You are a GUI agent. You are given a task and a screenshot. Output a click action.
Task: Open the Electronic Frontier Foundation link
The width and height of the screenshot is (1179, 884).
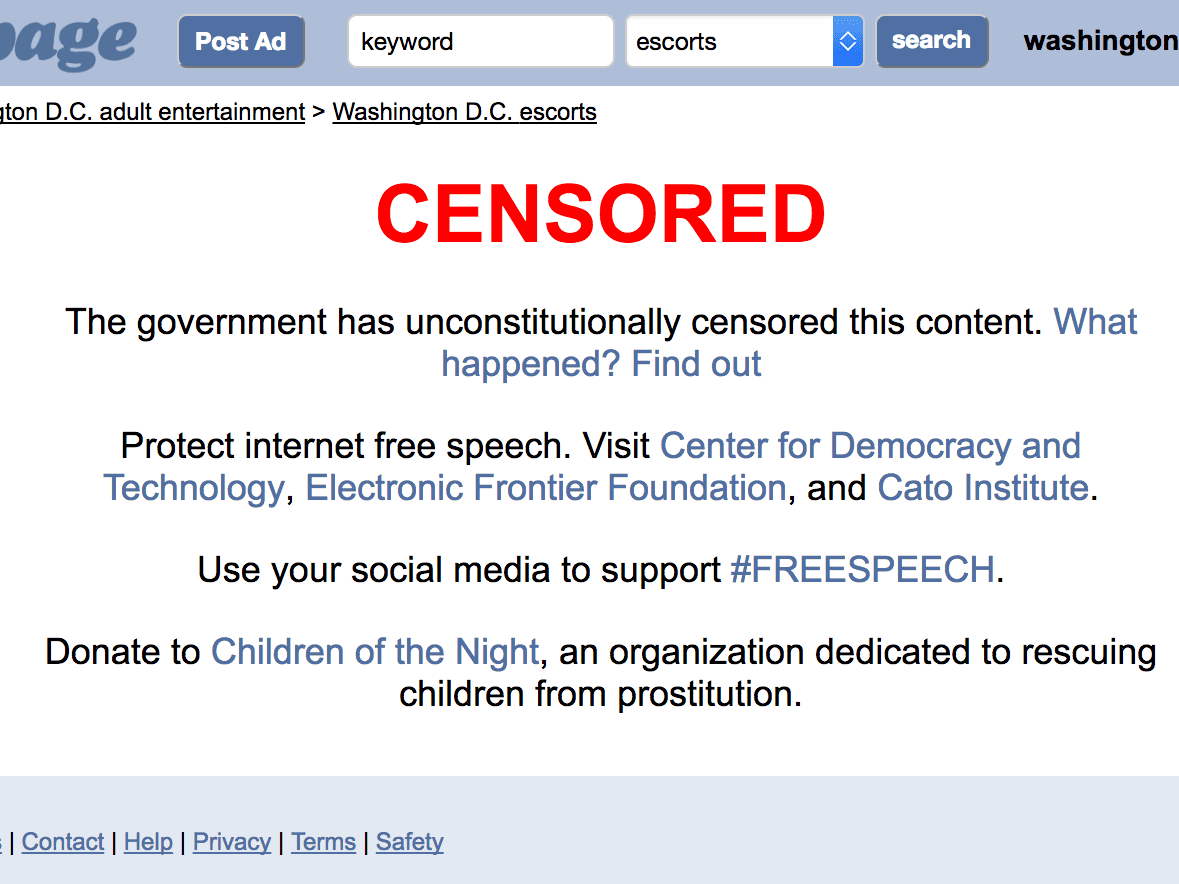pos(545,488)
